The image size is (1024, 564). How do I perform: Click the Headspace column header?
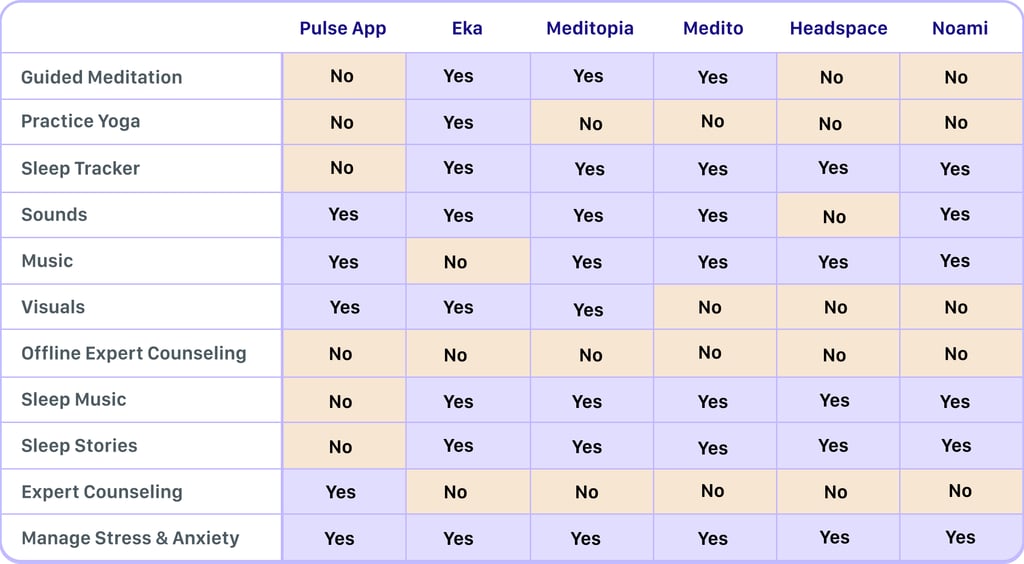pyautogui.click(x=838, y=28)
